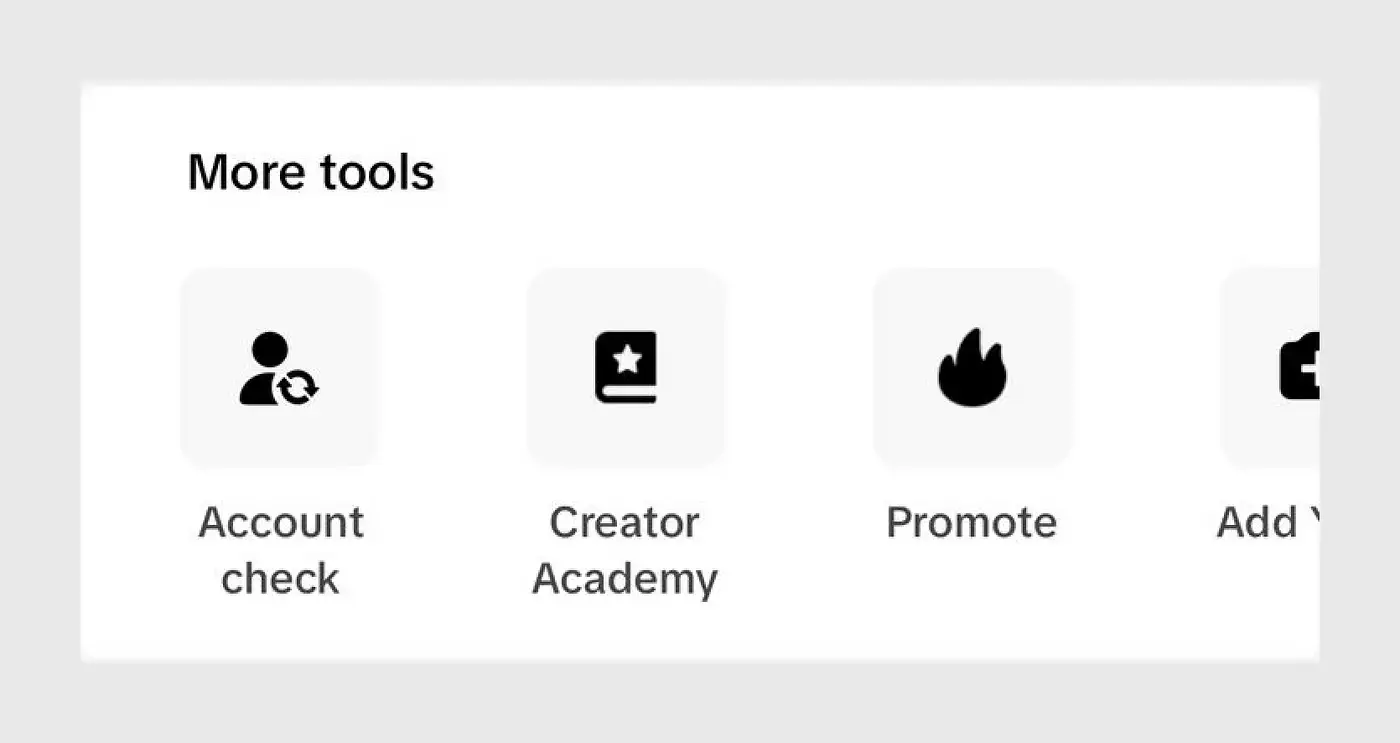This screenshot has width=1400, height=743.
Task: Click the word "Academy" below Creator
Action: (x=625, y=579)
